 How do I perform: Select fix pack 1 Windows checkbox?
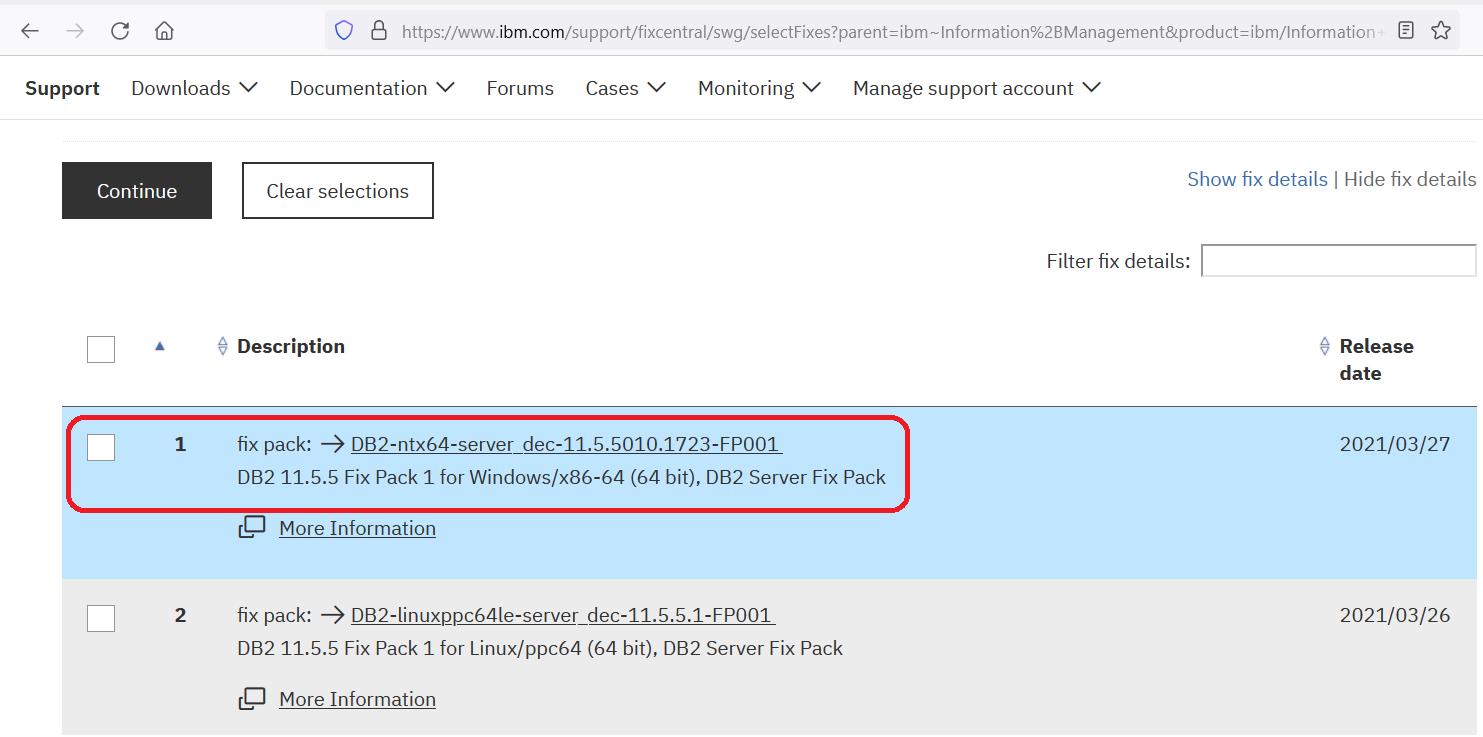(x=101, y=447)
